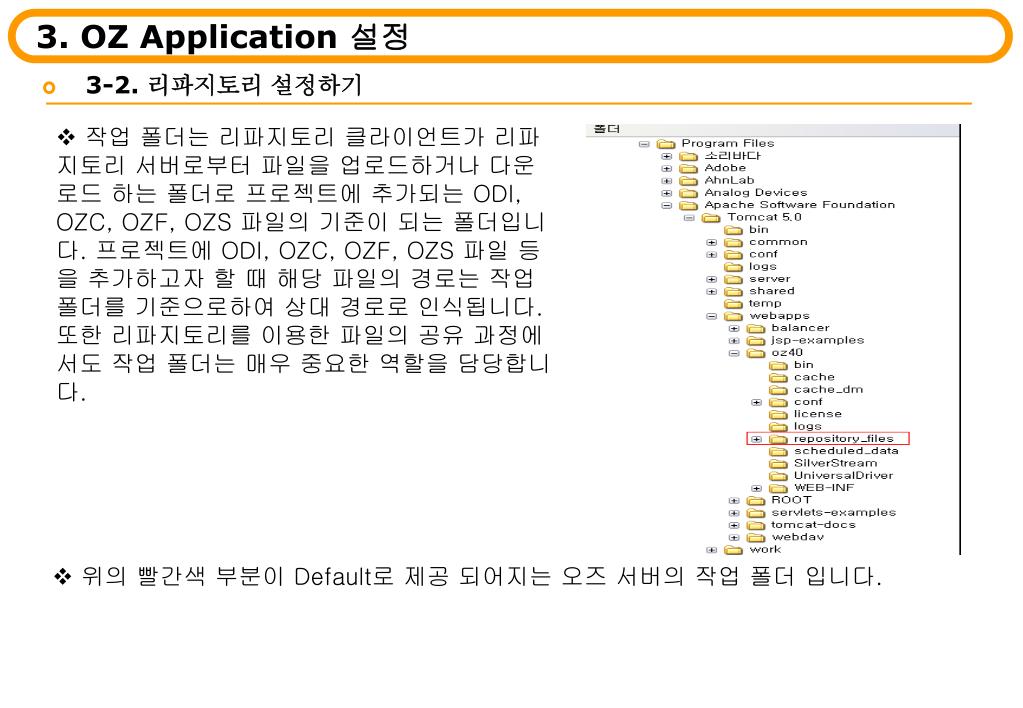Image resolution: width=1023 pixels, height=708 pixels.
Task: Select the 'repository_files' label
Action: [x=843, y=439]
